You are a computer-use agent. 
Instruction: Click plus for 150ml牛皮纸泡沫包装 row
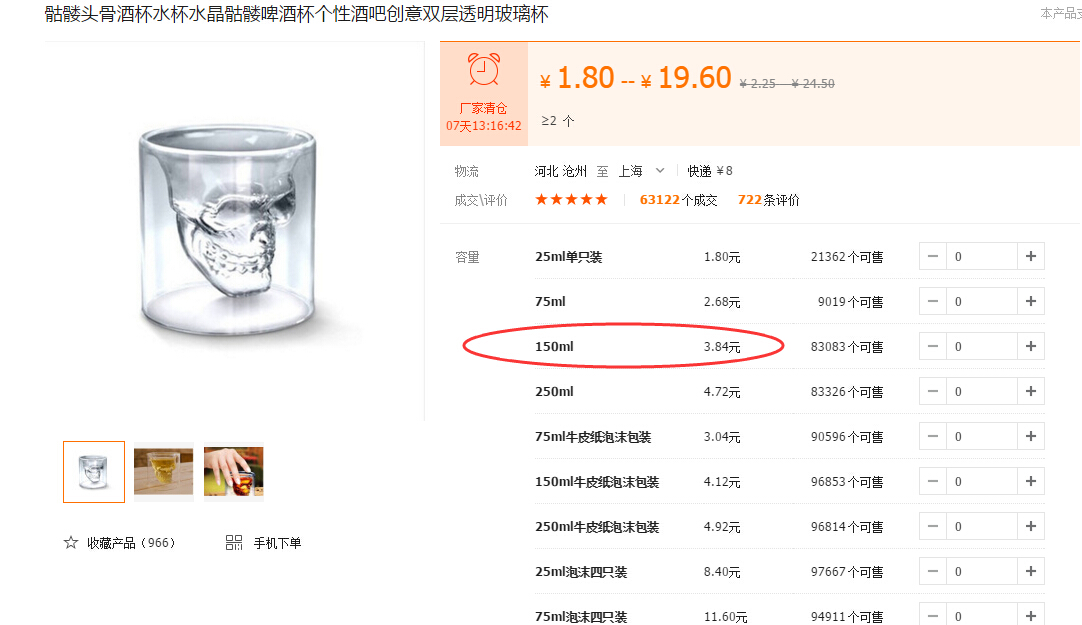(x=1031, y=482)
